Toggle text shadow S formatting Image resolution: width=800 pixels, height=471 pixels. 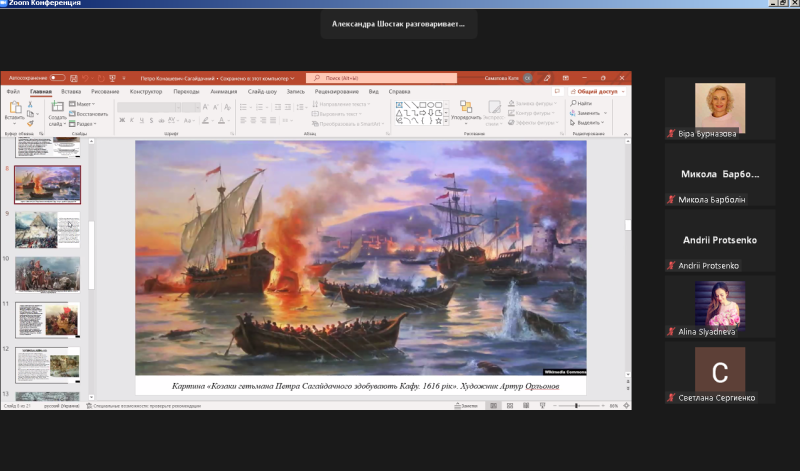coord(151,120)
